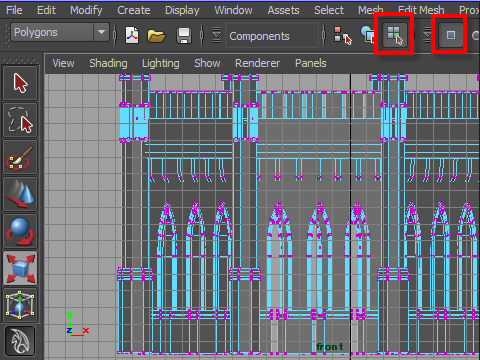Click the Save Scene floppy icon
The height and width of the screenshot is (360, 480).
pyautogui.click(x=184, y=35)
